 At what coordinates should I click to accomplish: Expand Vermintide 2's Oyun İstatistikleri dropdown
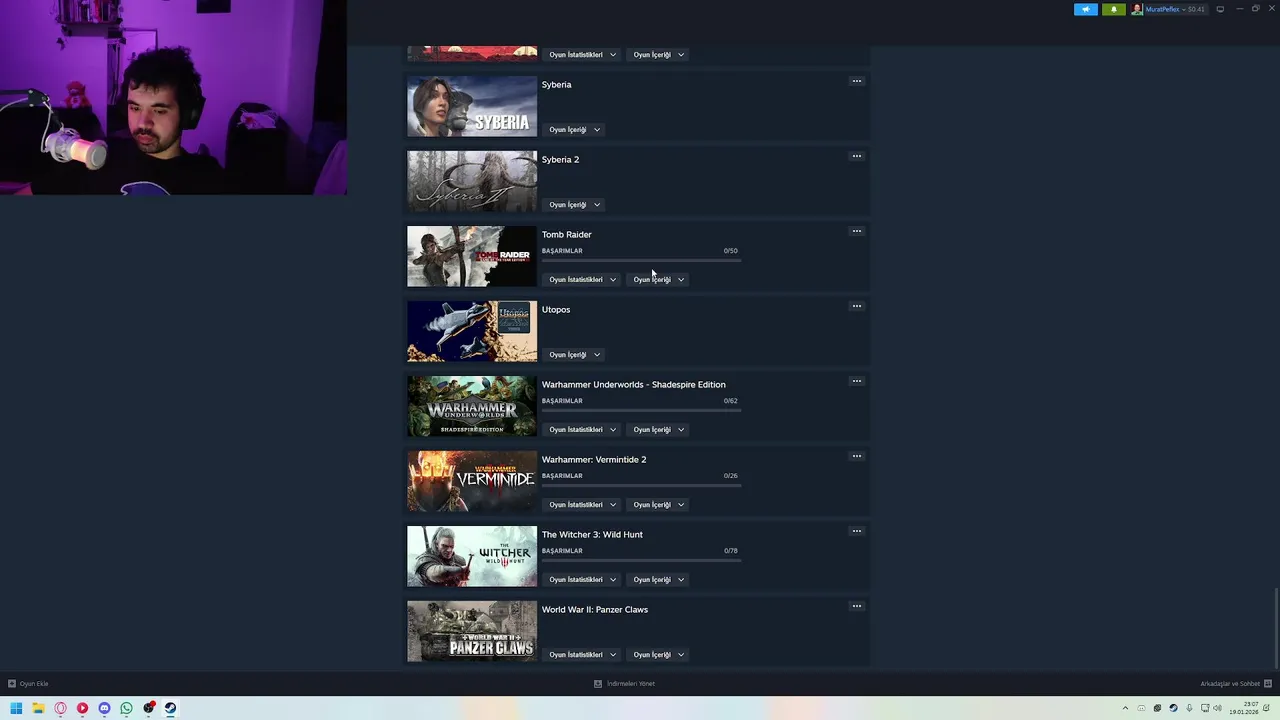tap(582, 505)
